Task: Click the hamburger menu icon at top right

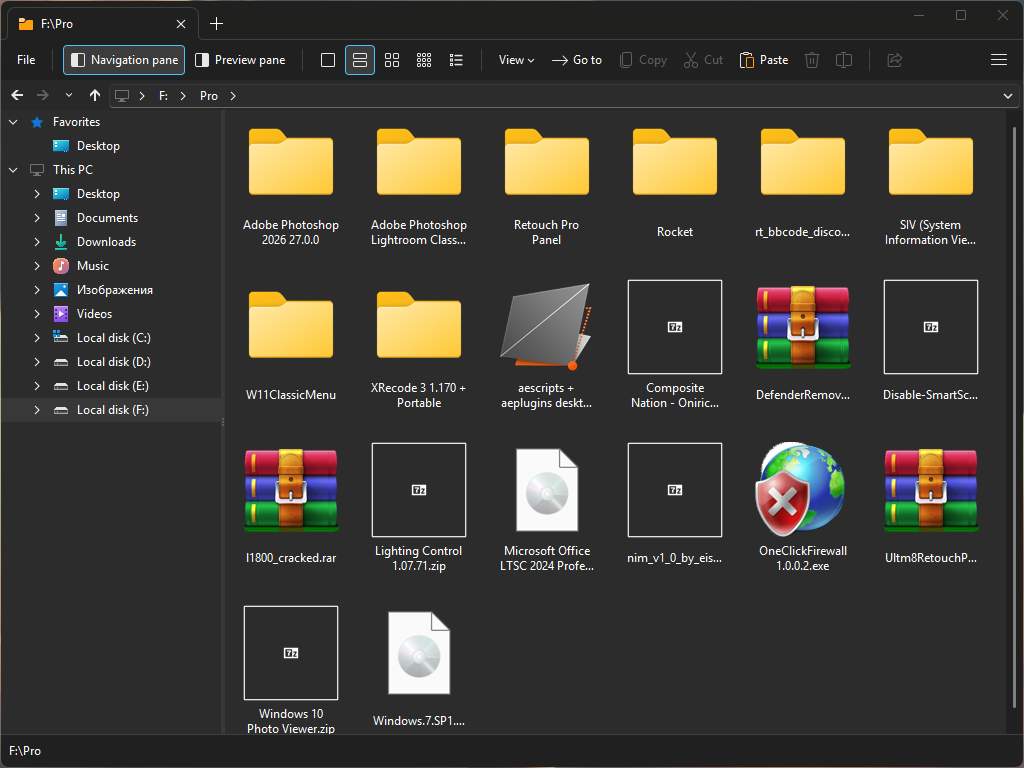Action: 998,60
